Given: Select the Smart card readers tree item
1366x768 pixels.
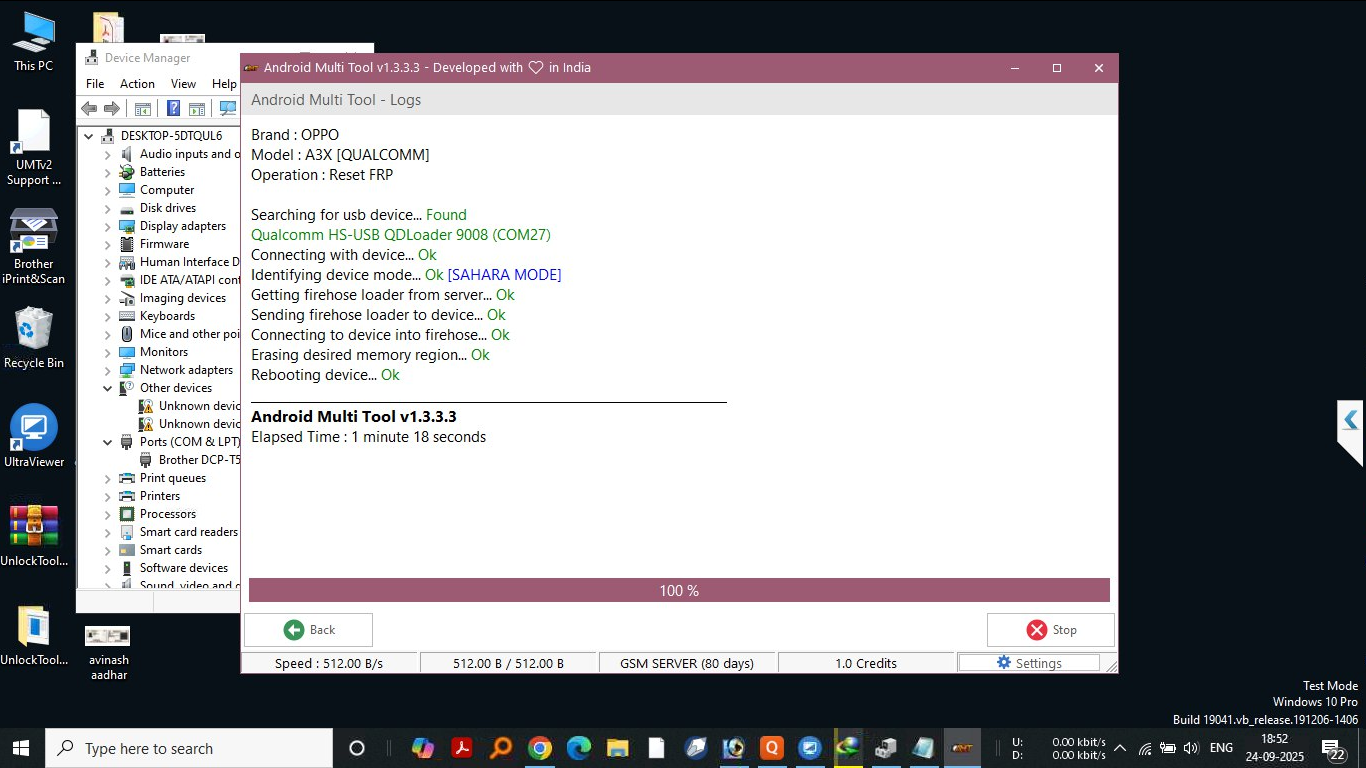Looking at the screenshot, I should (x=188, y=532).
